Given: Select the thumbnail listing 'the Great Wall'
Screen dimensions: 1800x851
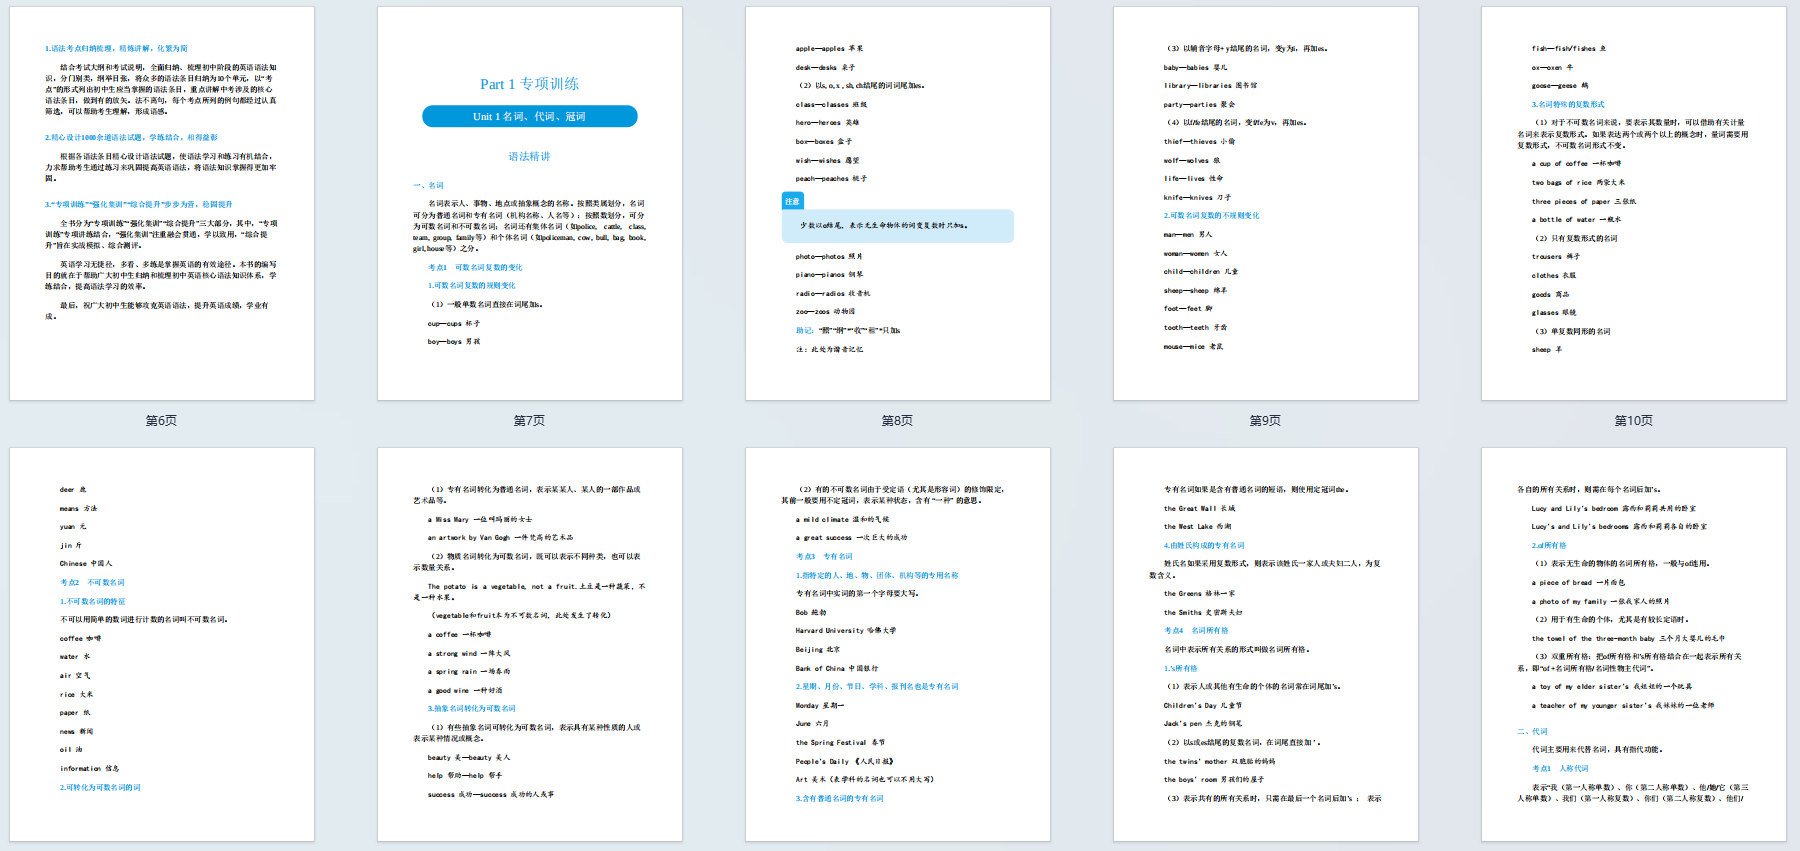Looking at the screenshot, I should tap(1266, 644).
